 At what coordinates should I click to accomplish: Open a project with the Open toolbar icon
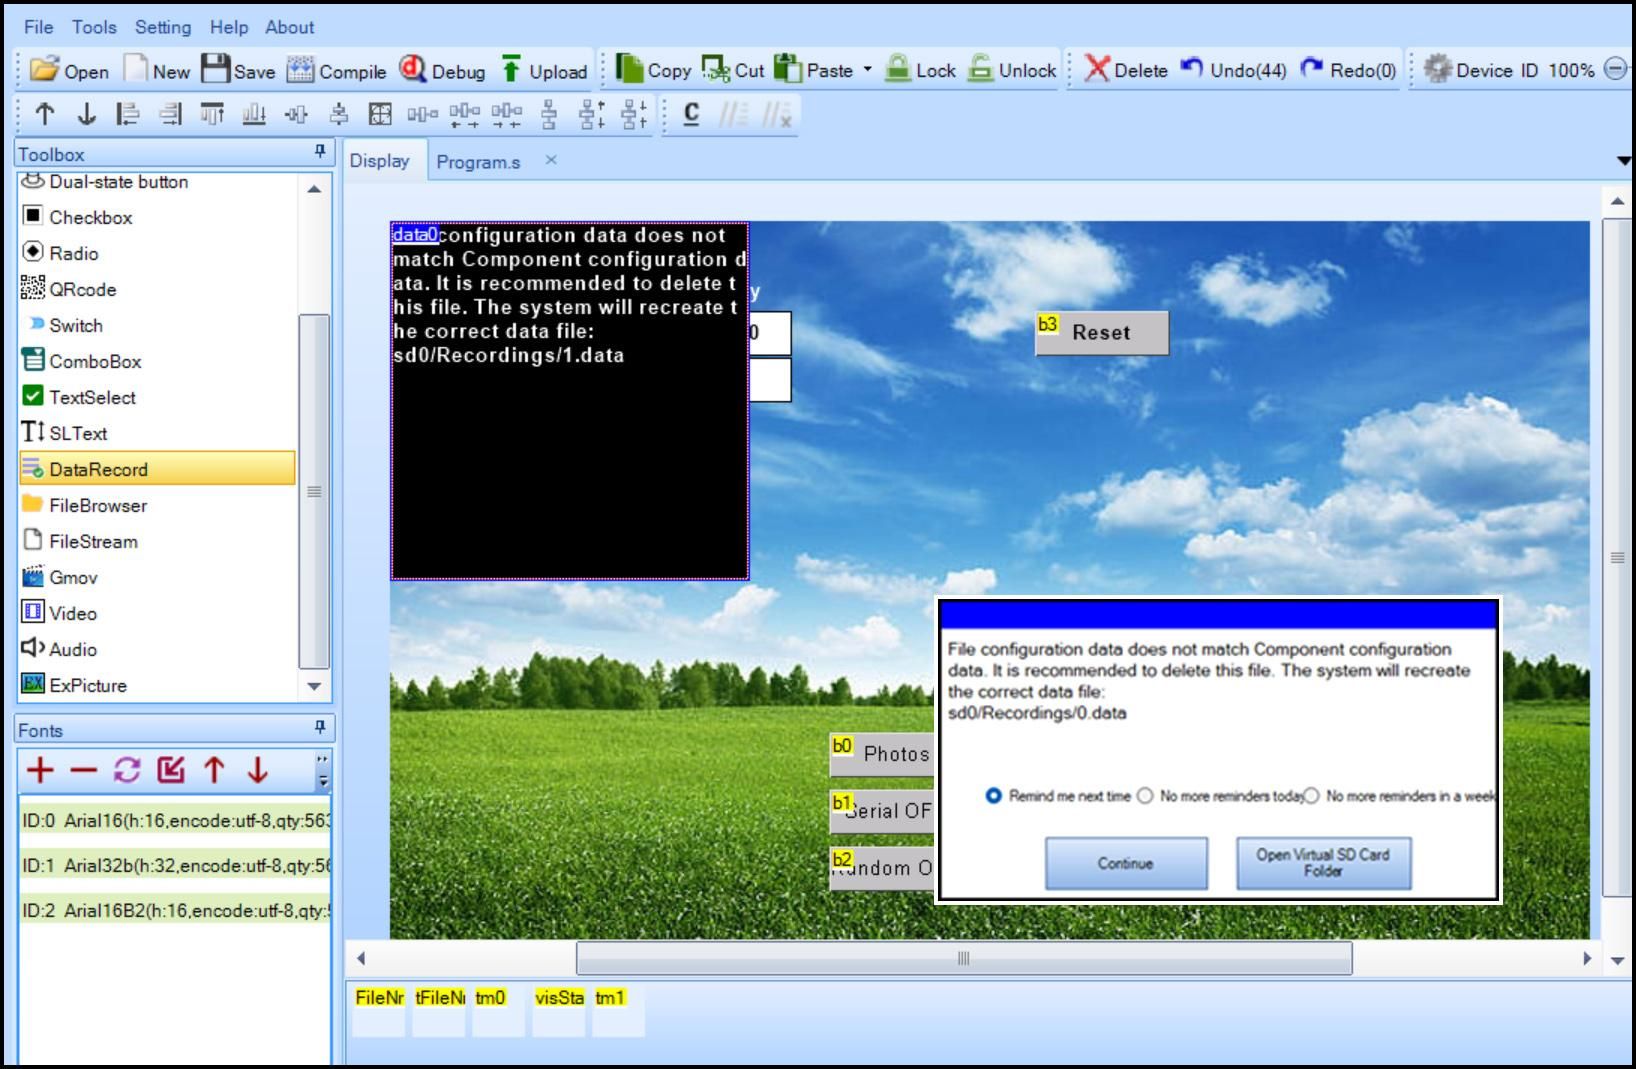(69, 70)
